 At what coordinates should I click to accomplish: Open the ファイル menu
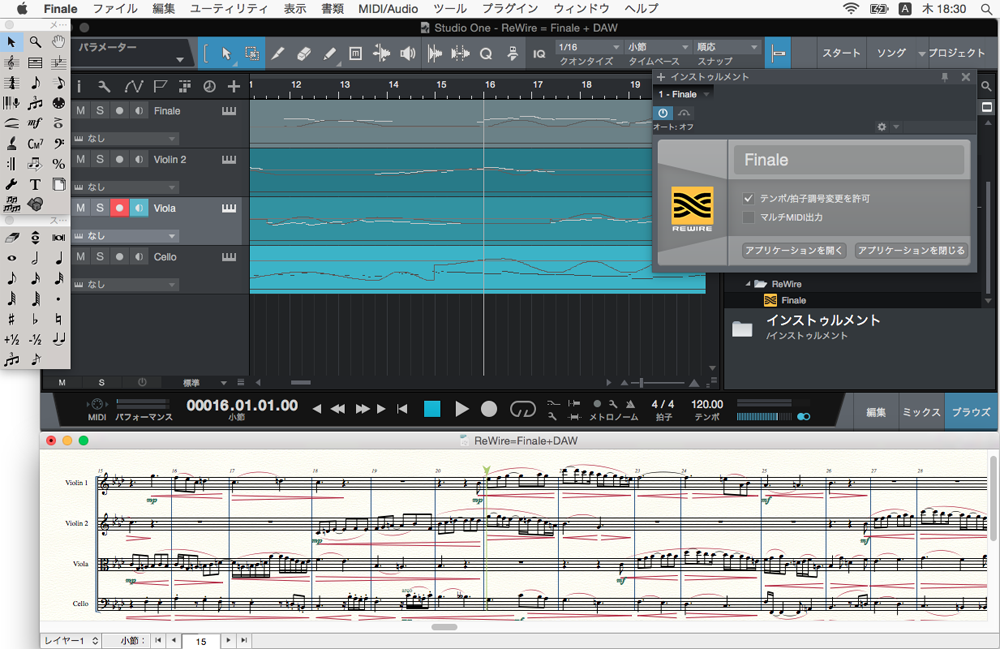click(115, 9)
